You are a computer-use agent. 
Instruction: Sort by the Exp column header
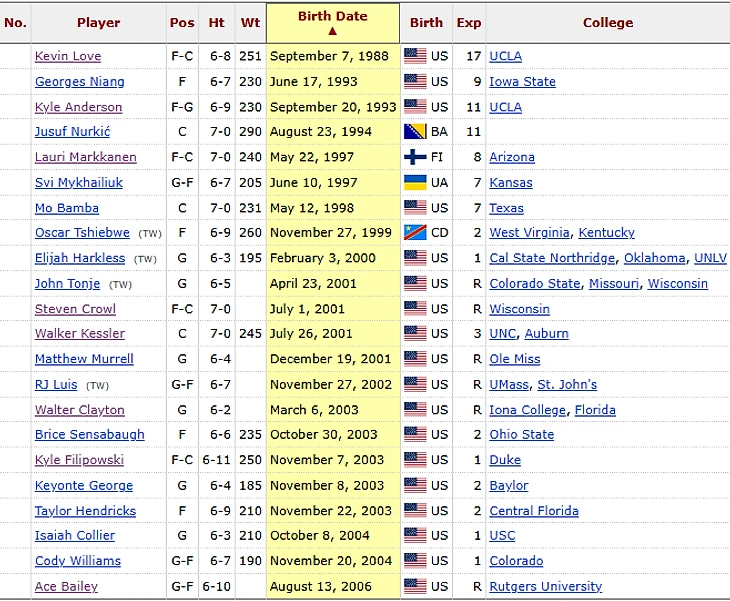(x=469, y=23)
